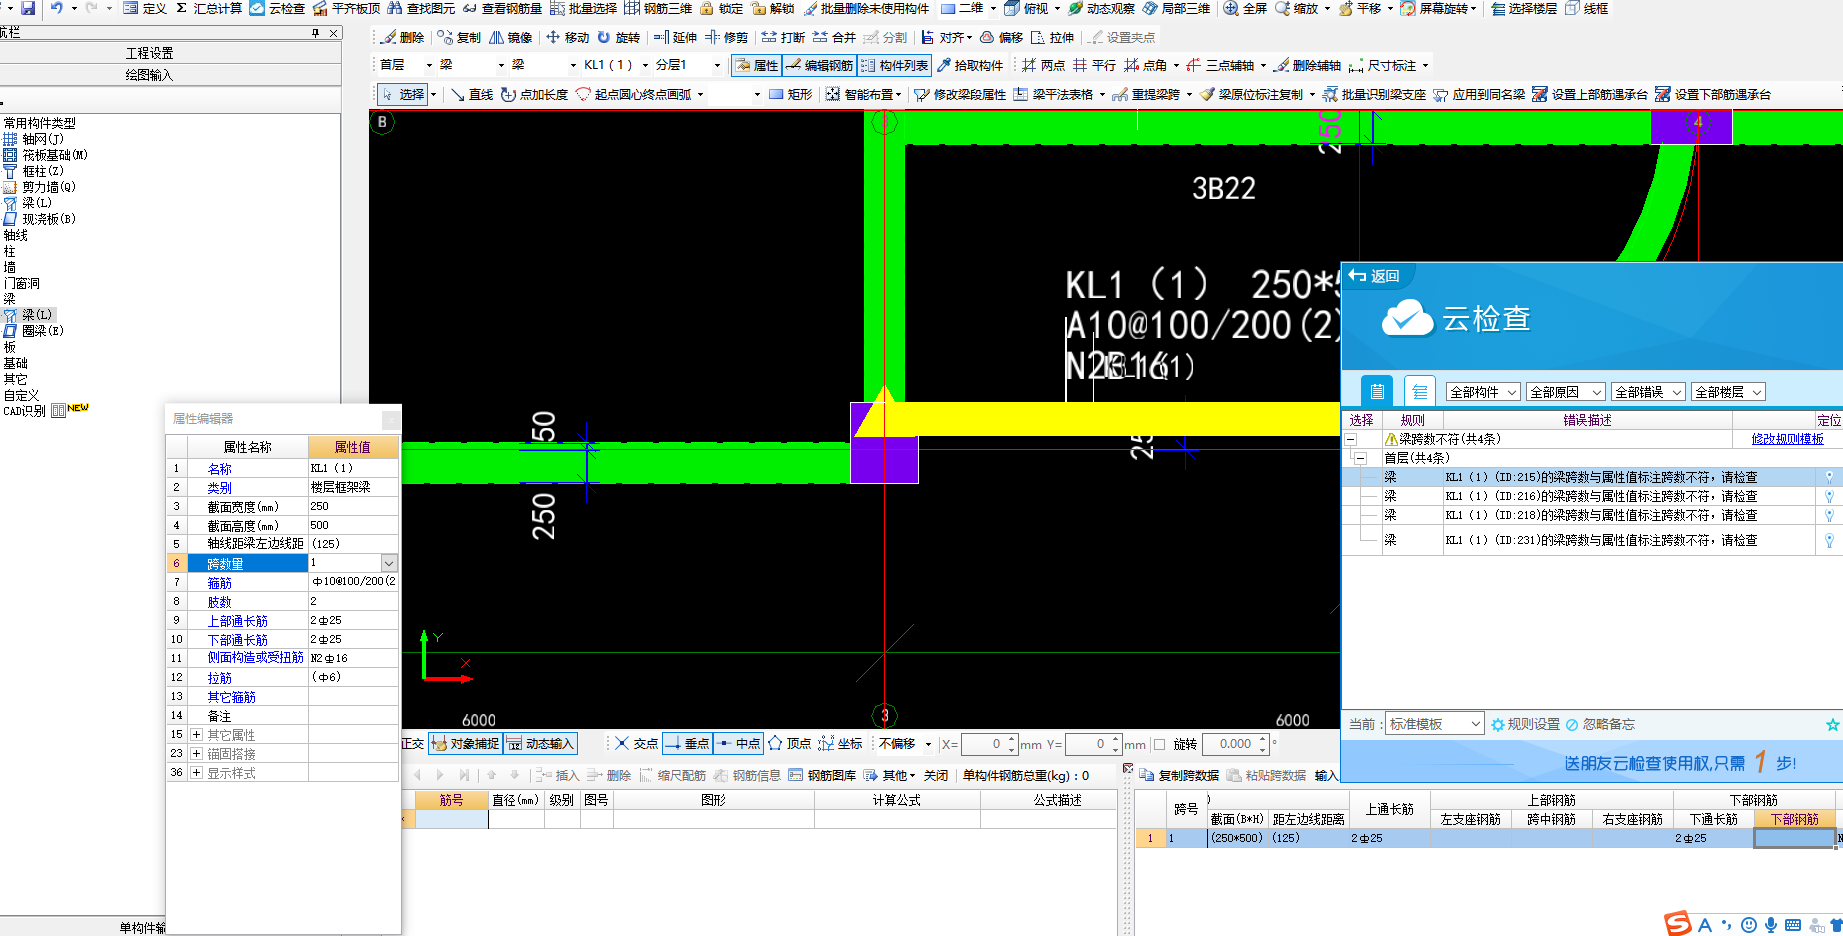Click into the X coordinate input field
Viewport: 1843px width, 936px height.
983,744
